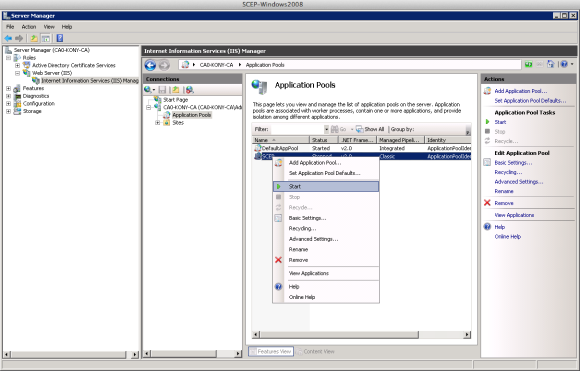
Task: Choose Set Application Pool Defaults in context menu
Action: point(326,173)
